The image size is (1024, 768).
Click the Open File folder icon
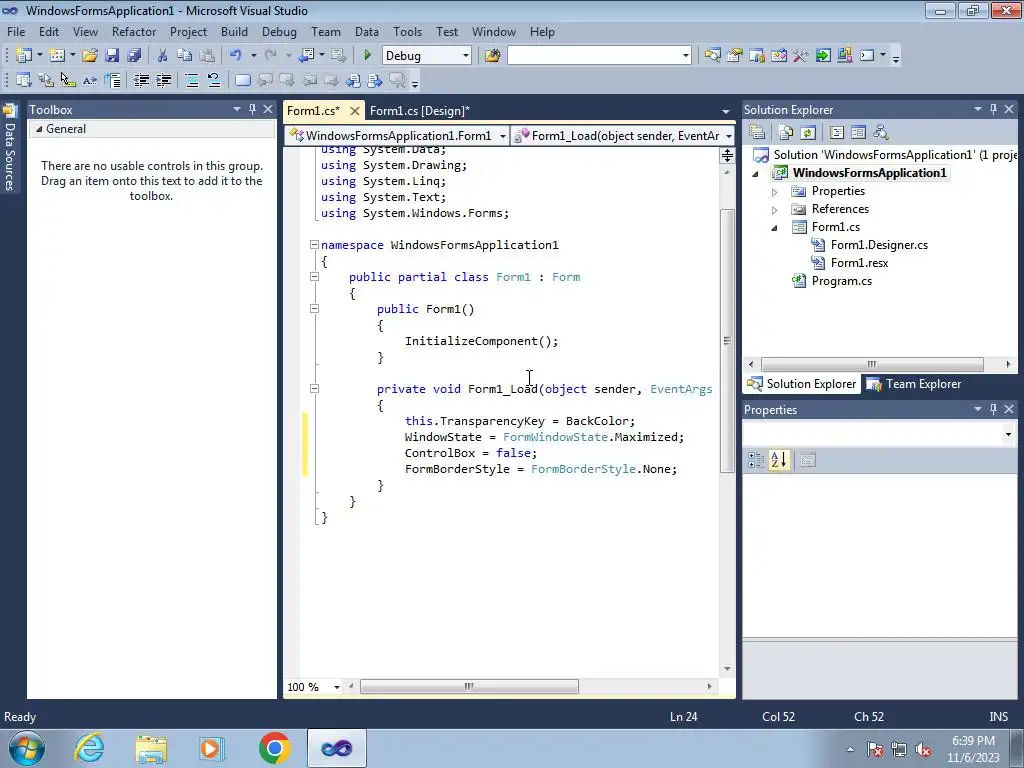[x=89, y=56]
